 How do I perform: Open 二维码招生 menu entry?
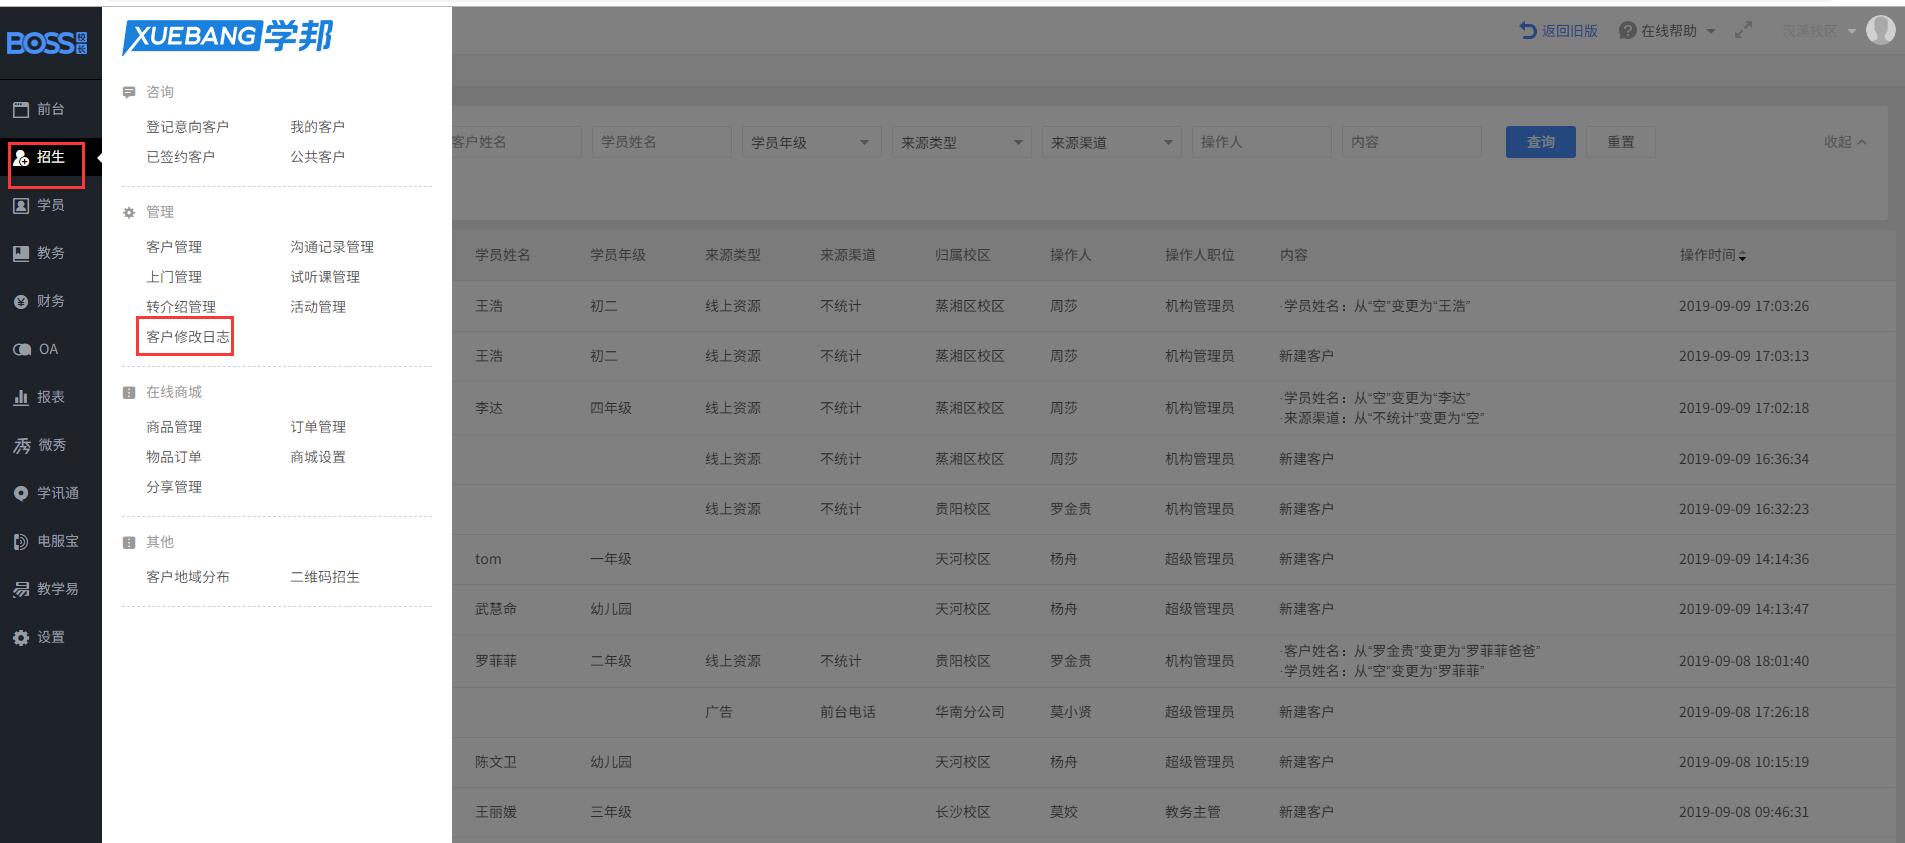(325, 577)
